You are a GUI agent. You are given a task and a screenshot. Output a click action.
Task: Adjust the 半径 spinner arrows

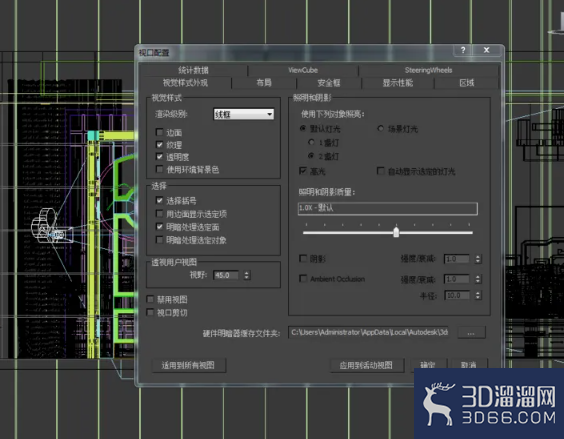pyautogui.click(x=478, y=295)
